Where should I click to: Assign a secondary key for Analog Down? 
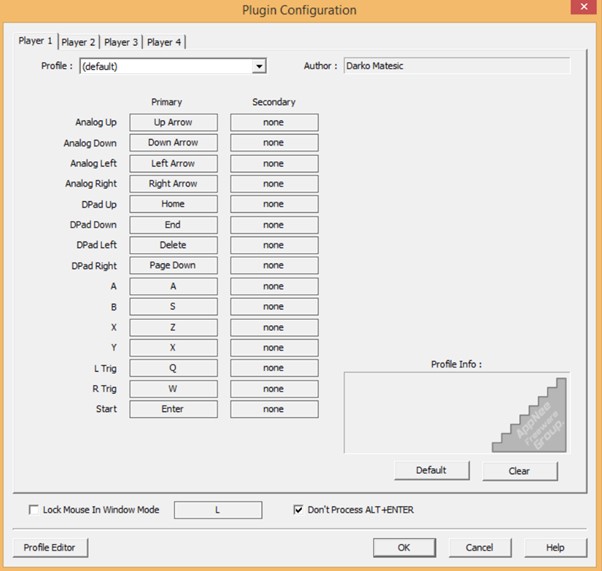[274, 143]
